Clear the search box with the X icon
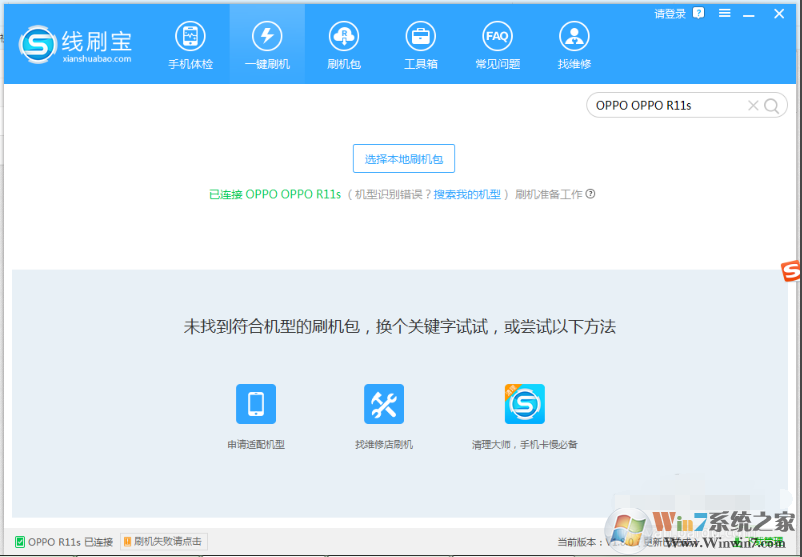 point(753,105)
